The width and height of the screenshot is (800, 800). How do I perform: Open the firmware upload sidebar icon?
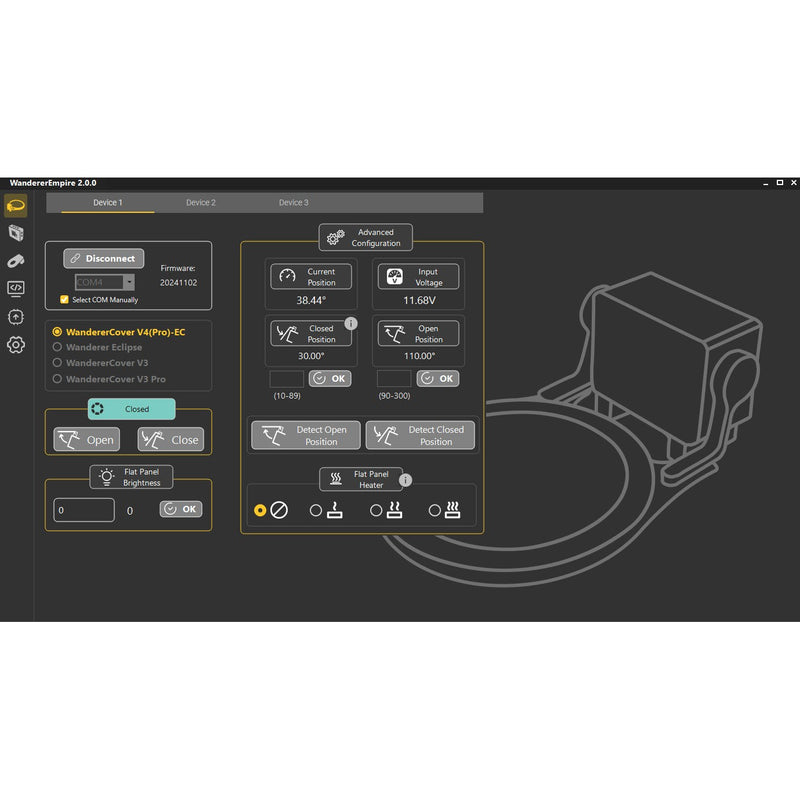click(x=16, y=317)
